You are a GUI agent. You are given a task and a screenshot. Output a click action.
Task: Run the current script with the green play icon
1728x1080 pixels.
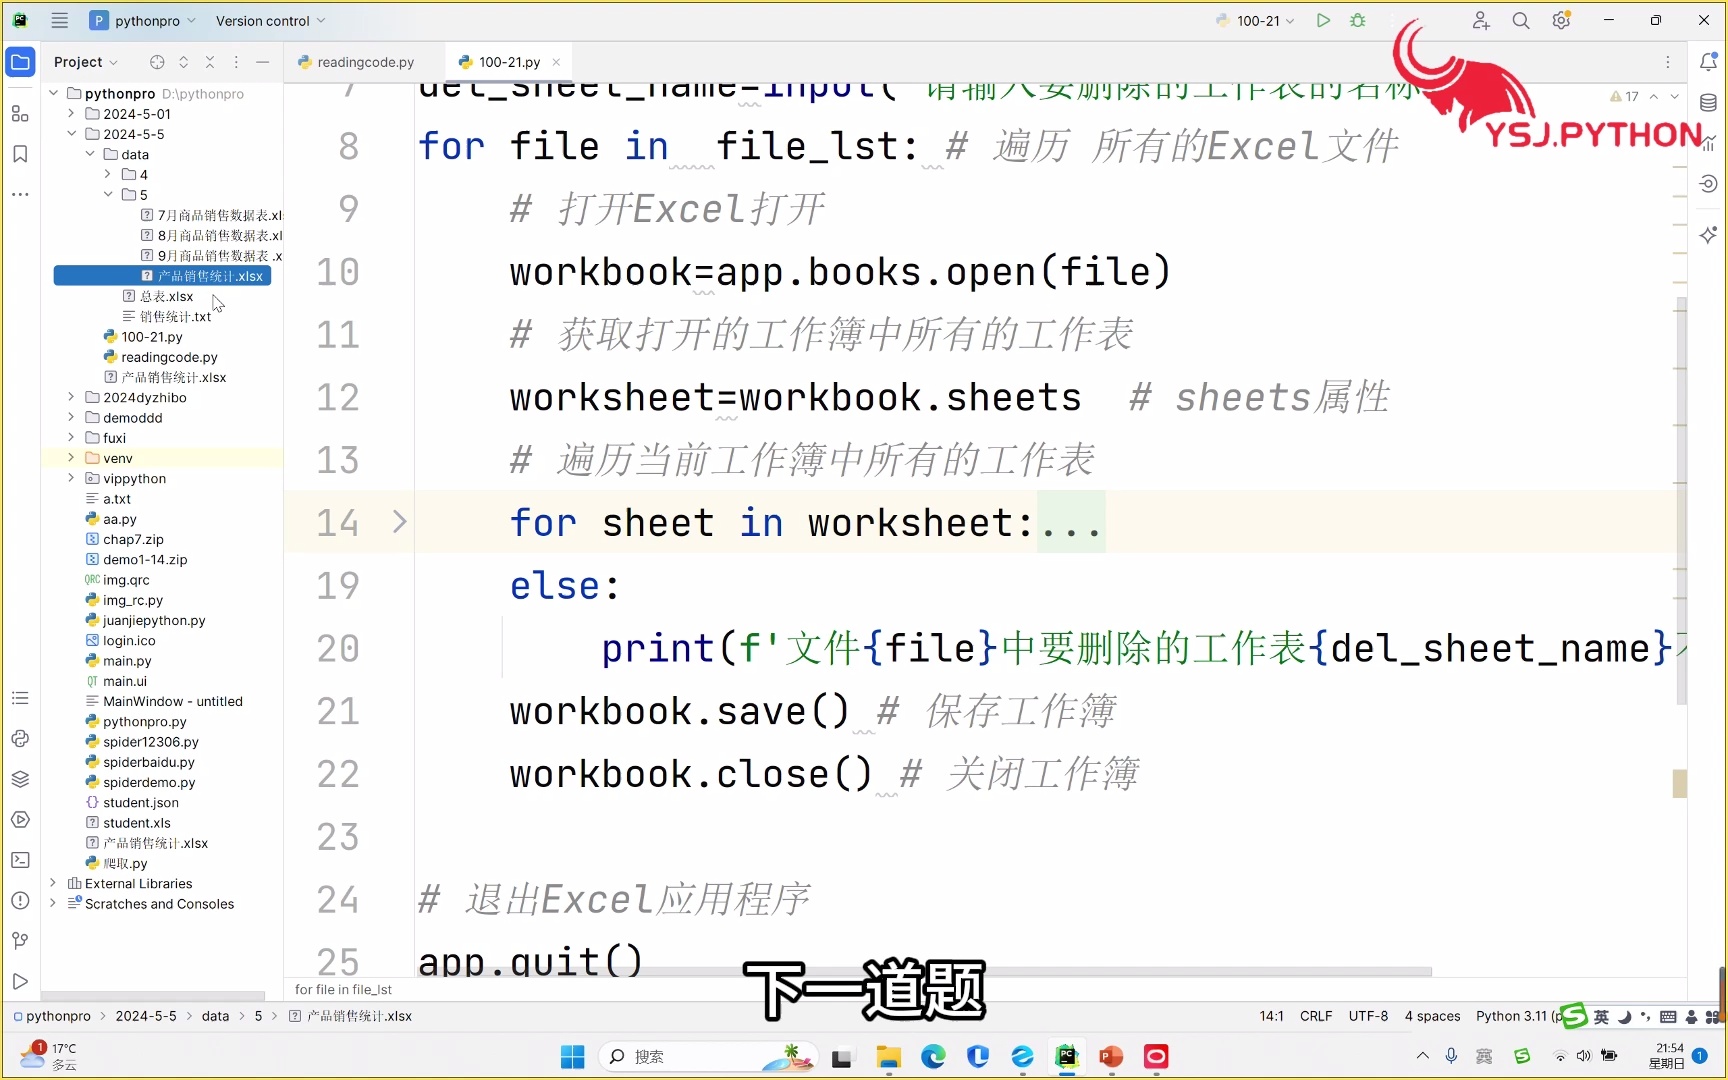click(x=1322, y=20)
